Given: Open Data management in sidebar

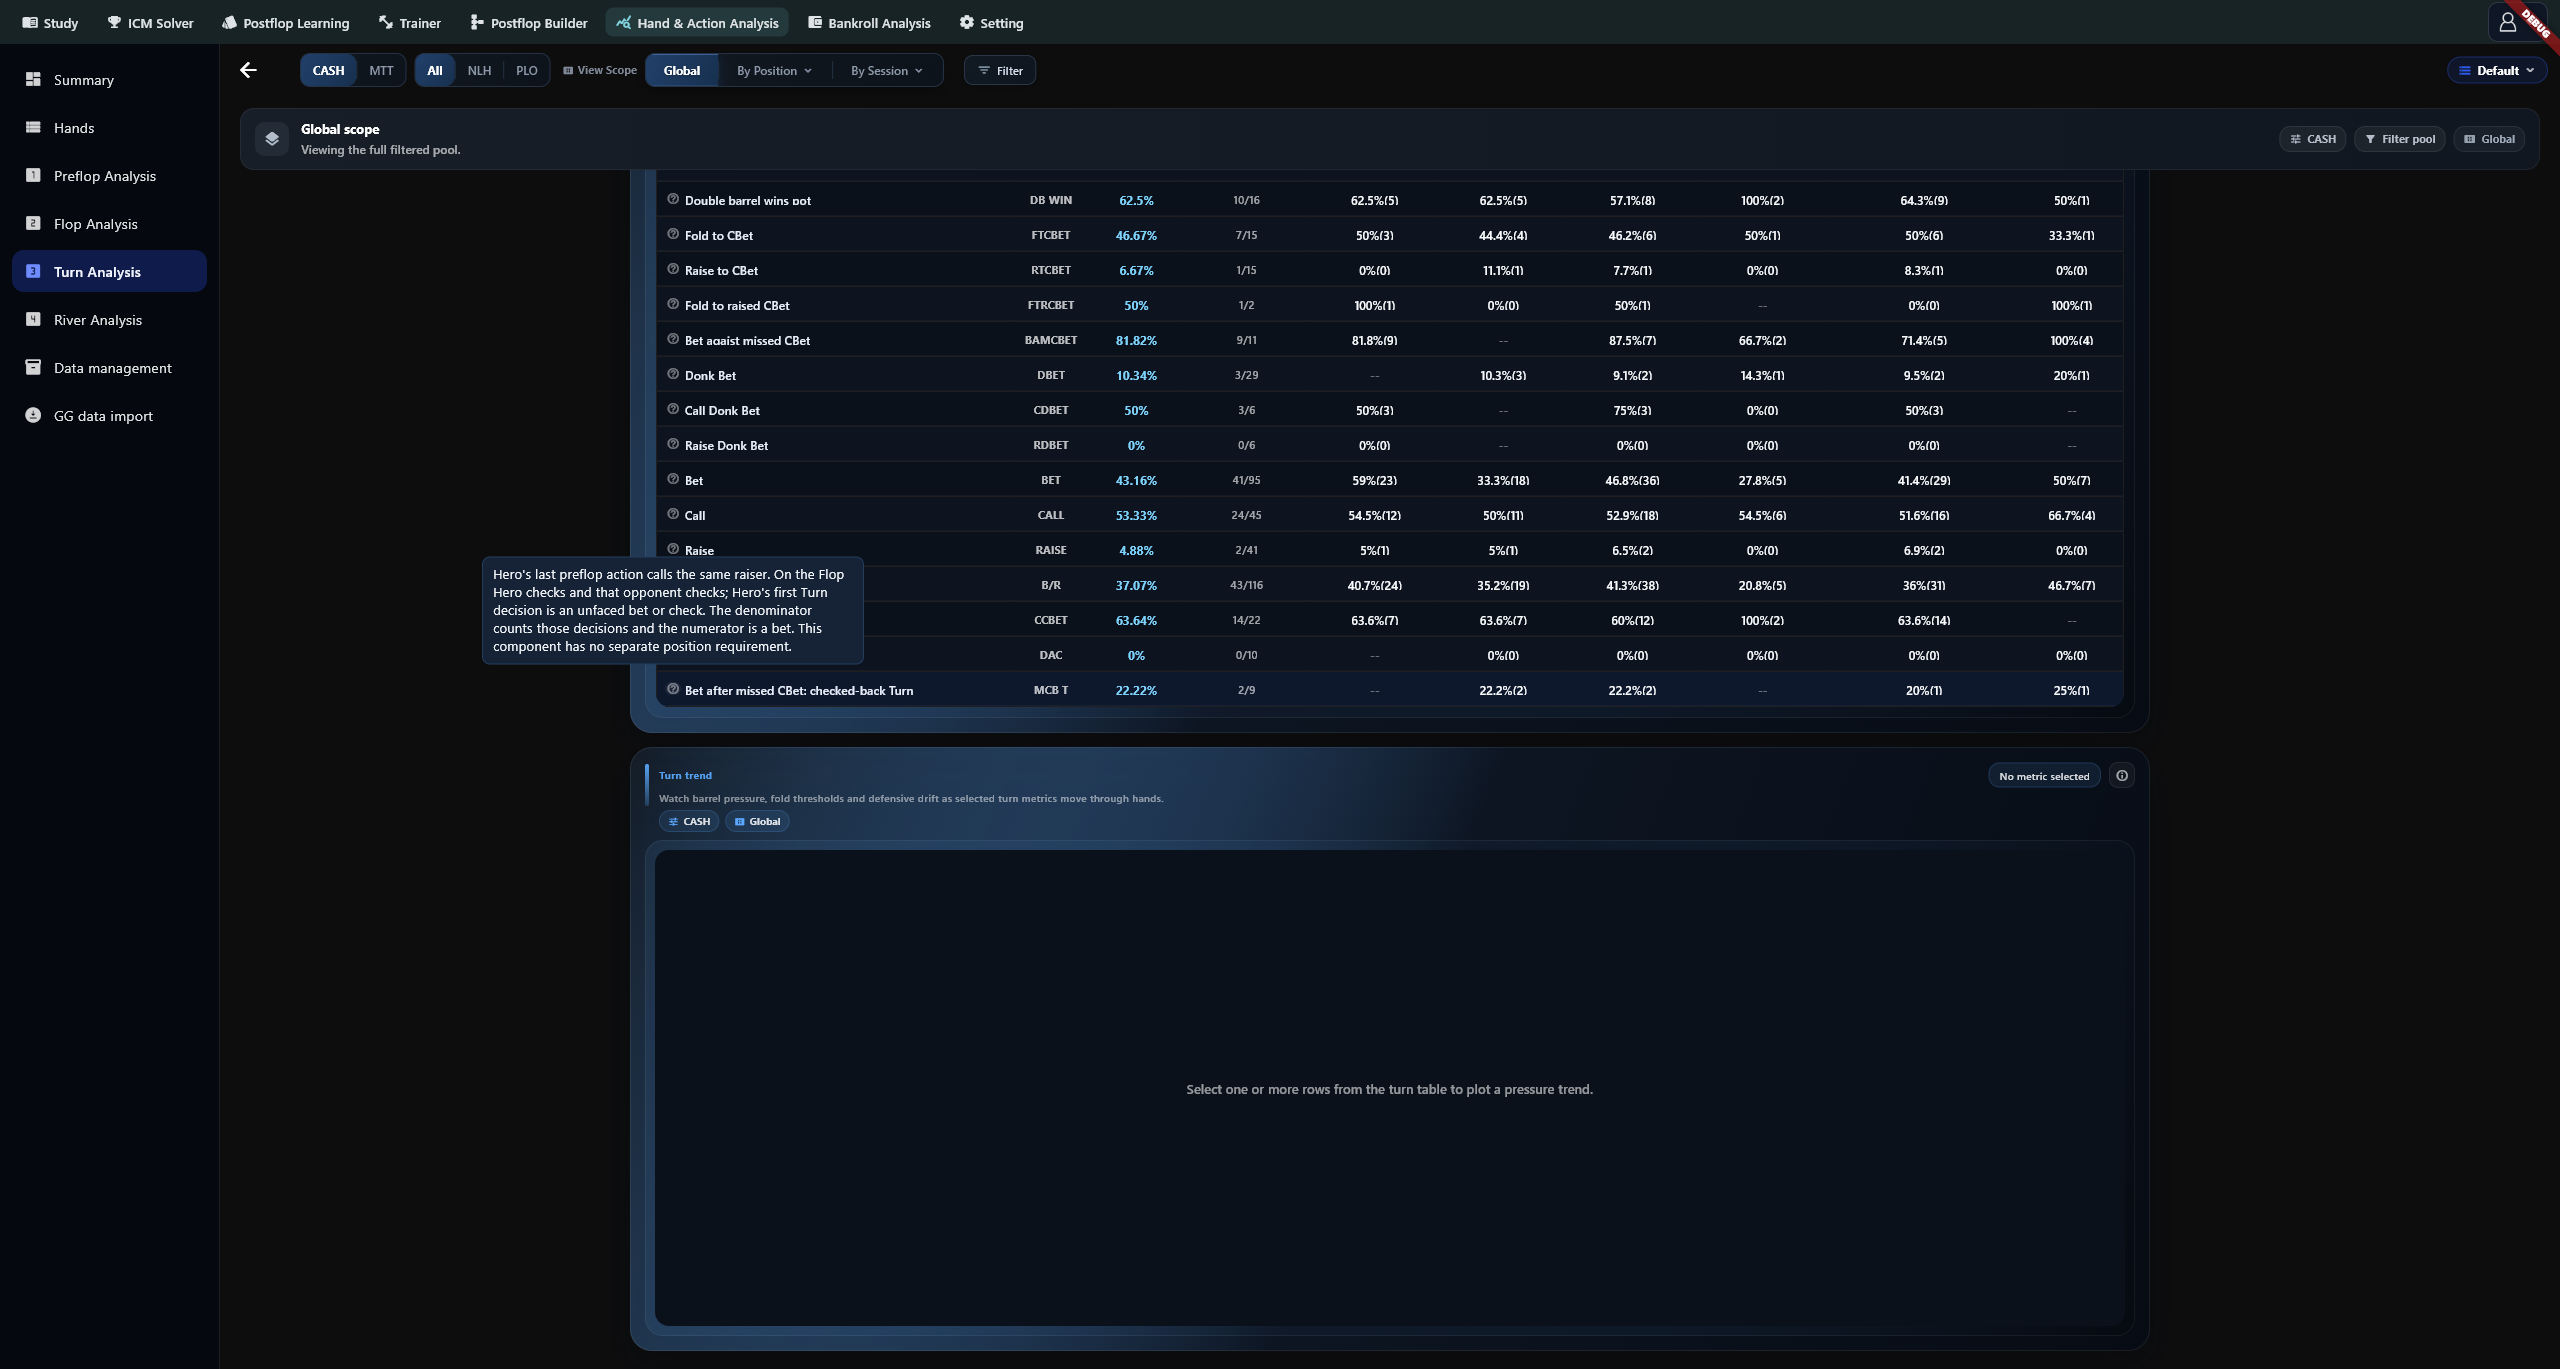Looking at the screenshot, I should click(110, 368).
